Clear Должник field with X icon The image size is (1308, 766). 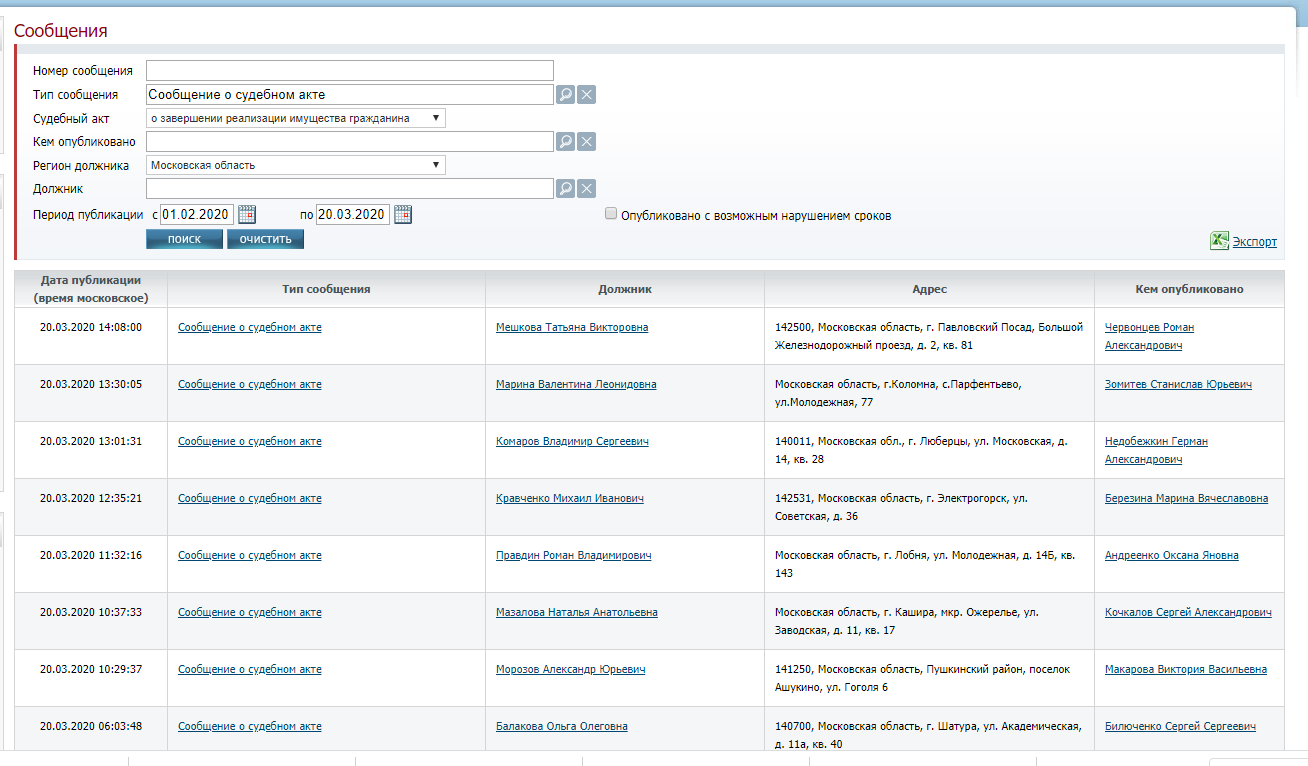pos(587,189)
